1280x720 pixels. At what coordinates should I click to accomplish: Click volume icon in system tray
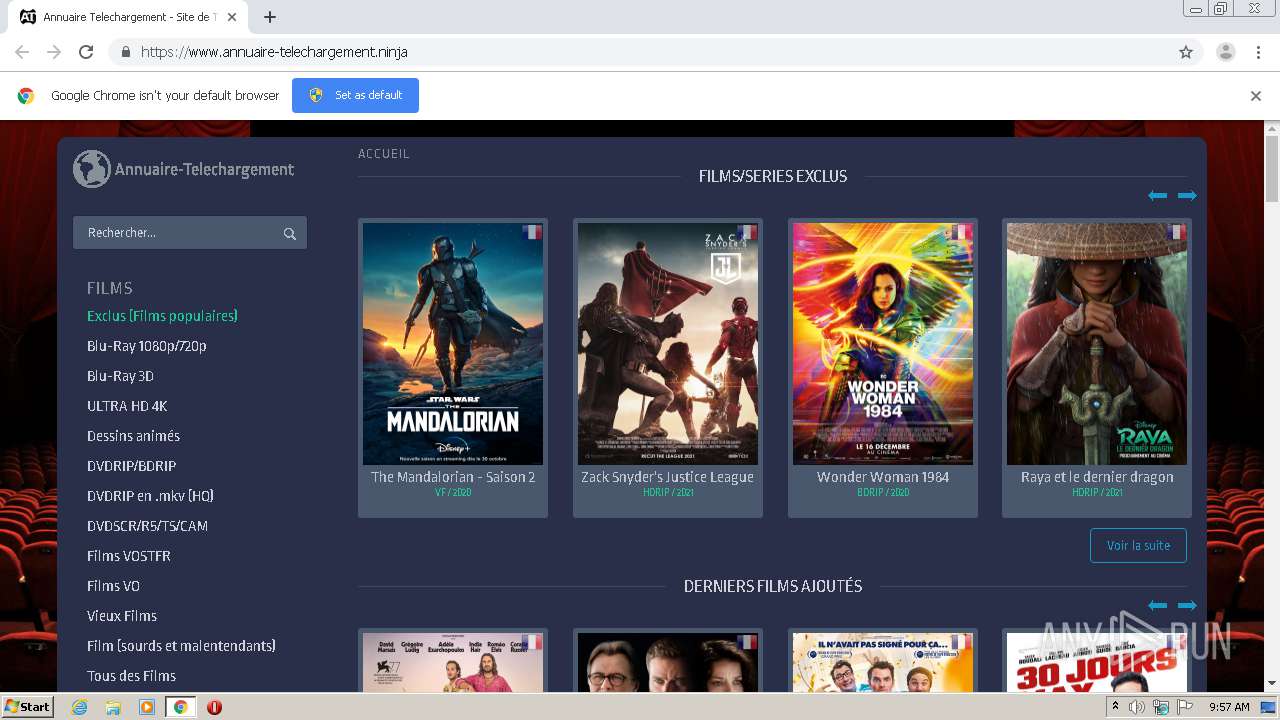click(x=1137, y=707)
